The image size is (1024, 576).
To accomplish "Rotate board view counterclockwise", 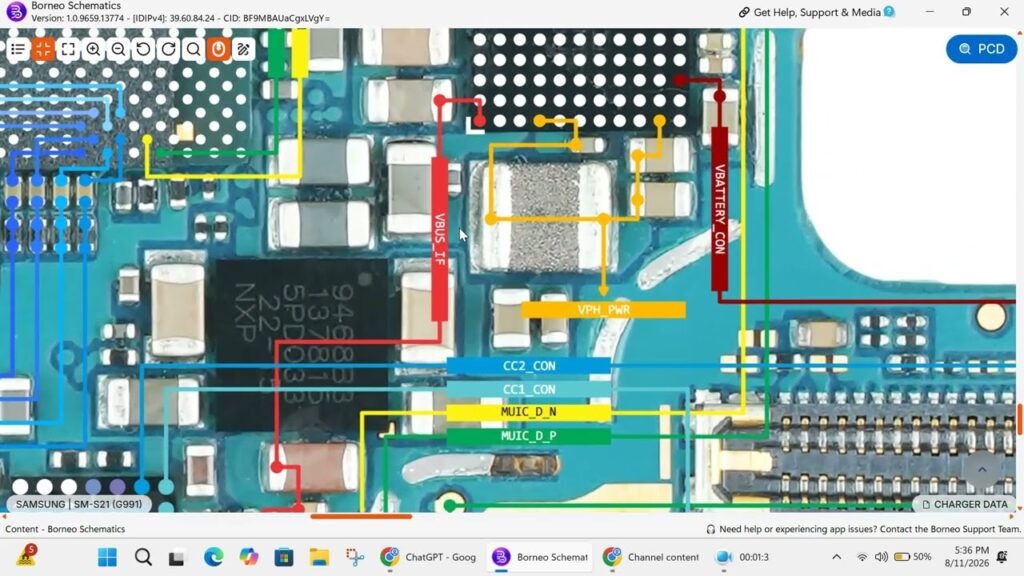I will 143,49.
